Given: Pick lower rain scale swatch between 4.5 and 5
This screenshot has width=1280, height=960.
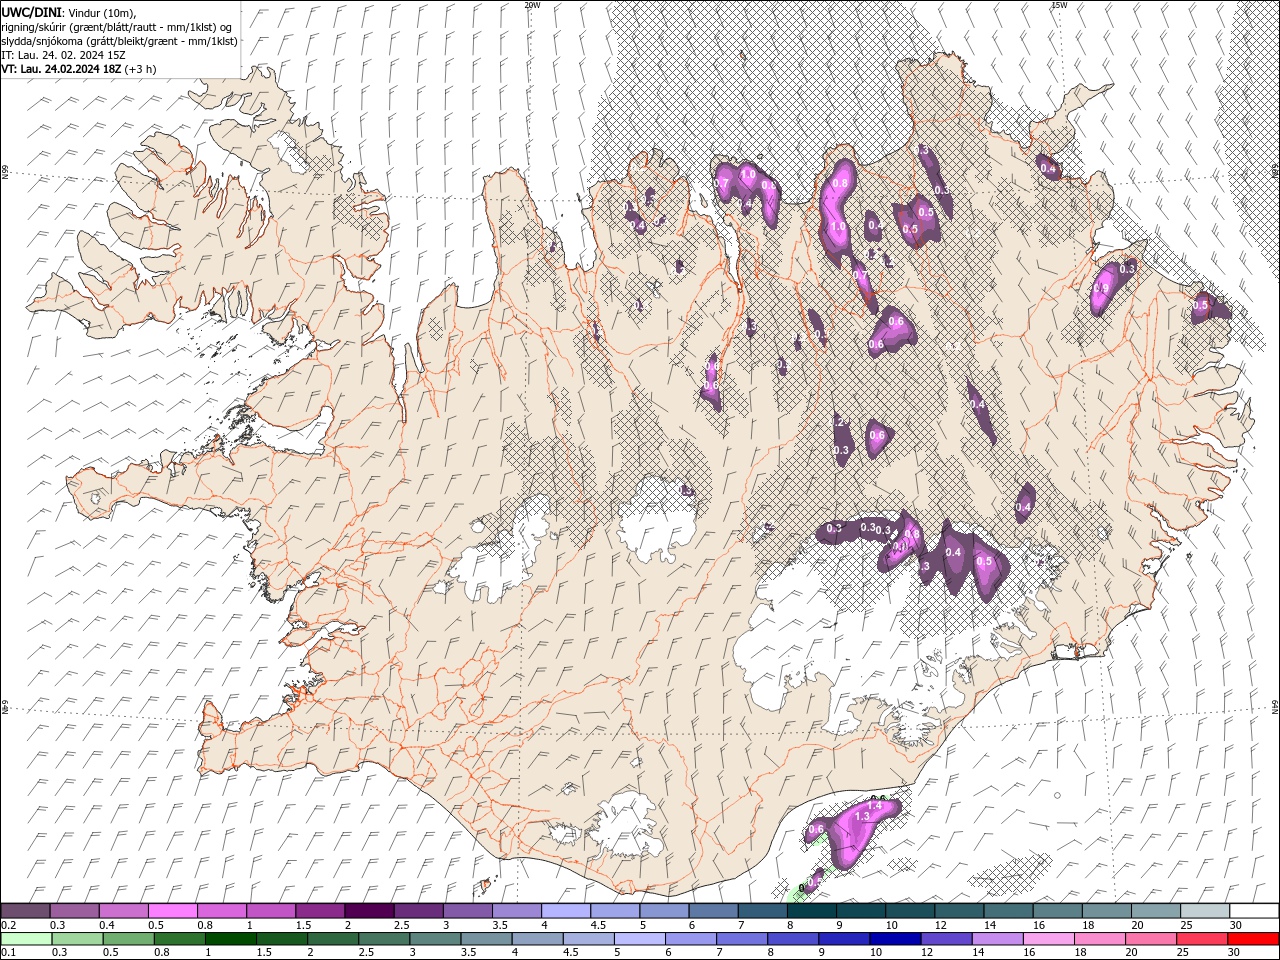Looking at the screenshot, I should 587,939.
